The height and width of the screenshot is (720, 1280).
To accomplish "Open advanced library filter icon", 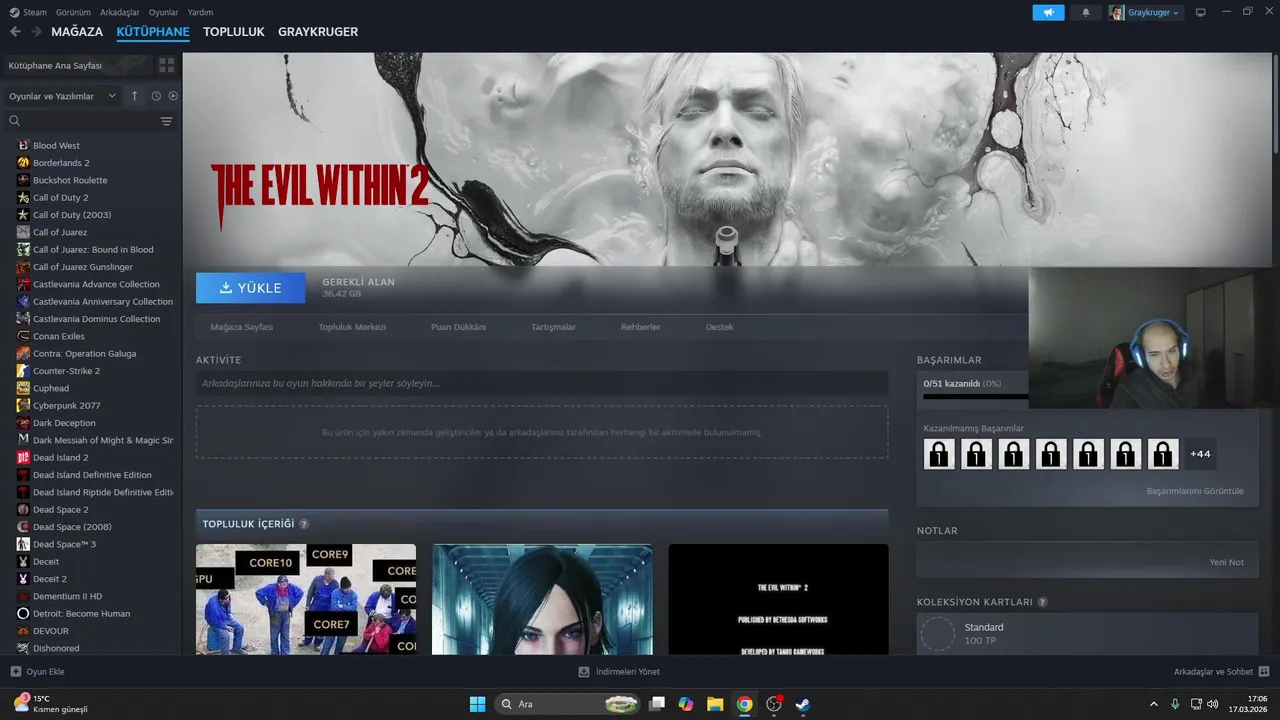I will pyautogui.click(x=166, y=121).
